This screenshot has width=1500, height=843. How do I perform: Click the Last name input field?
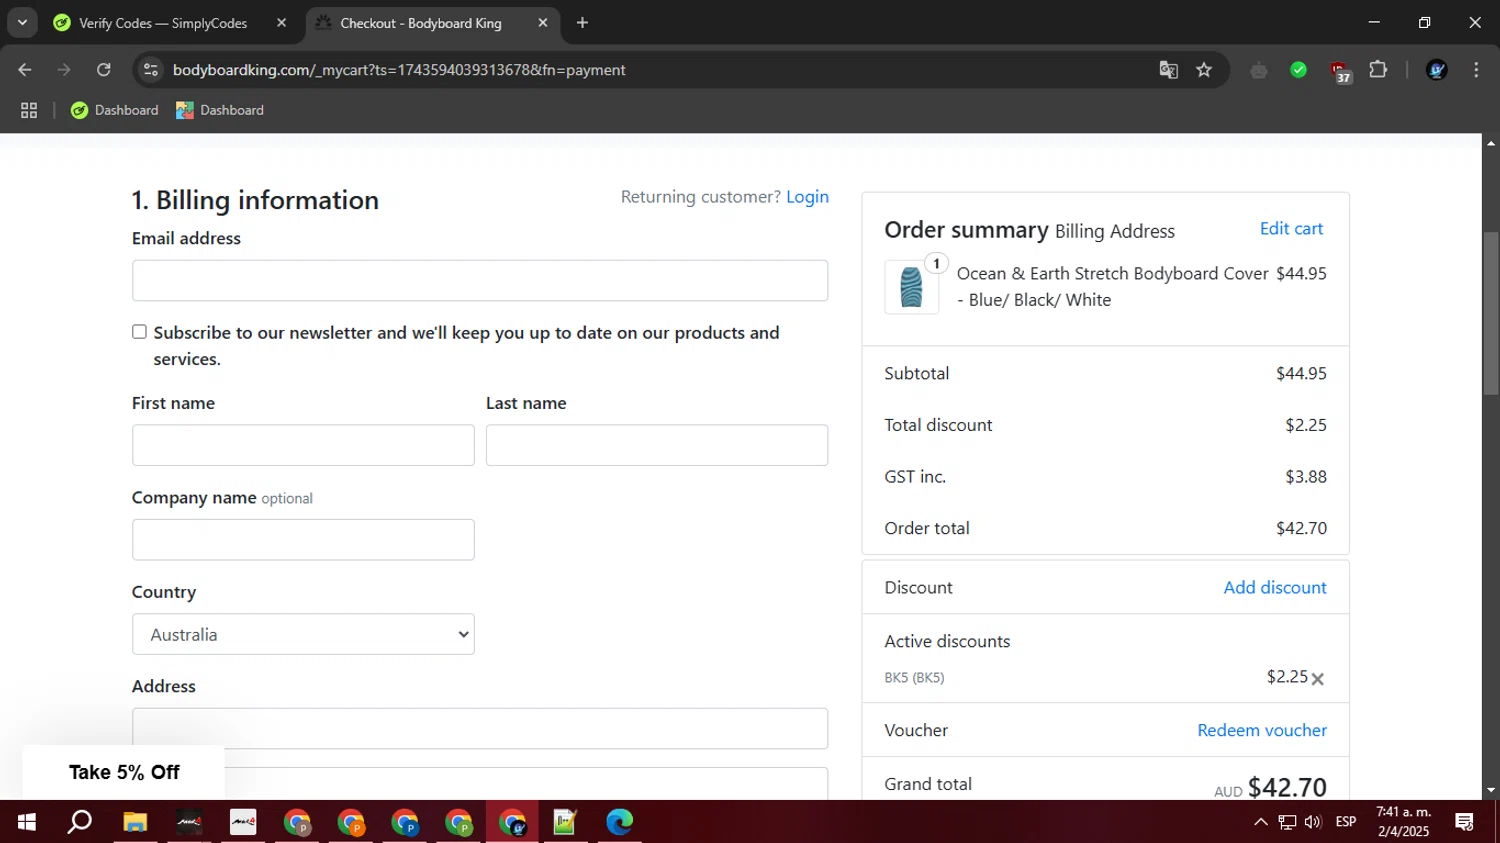tap(657, 445)
